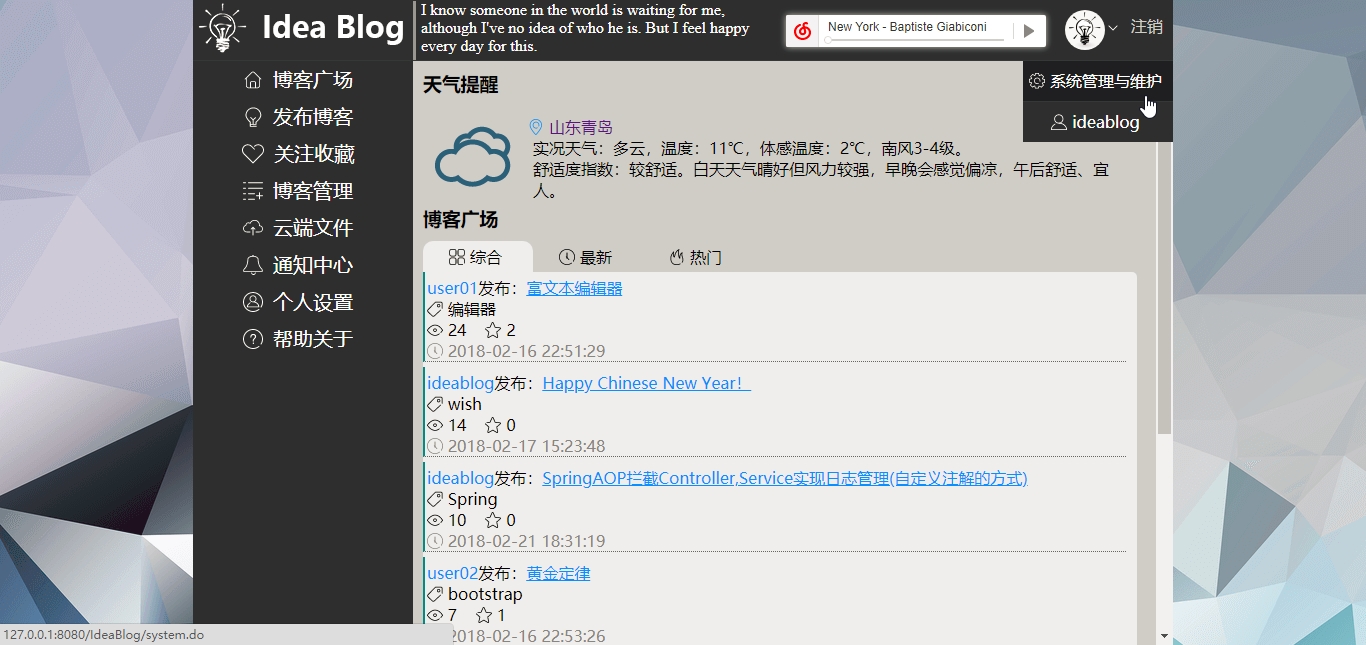Open 个人设置 in the sidebar
Screen dimensions: 1366x645
coord(299,302)
